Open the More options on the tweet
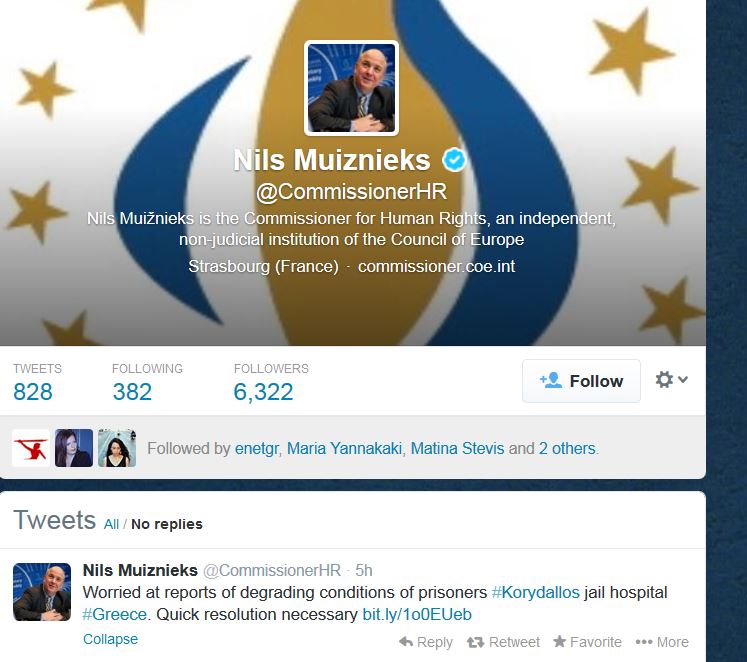The image size is (747, 662). 662,642
